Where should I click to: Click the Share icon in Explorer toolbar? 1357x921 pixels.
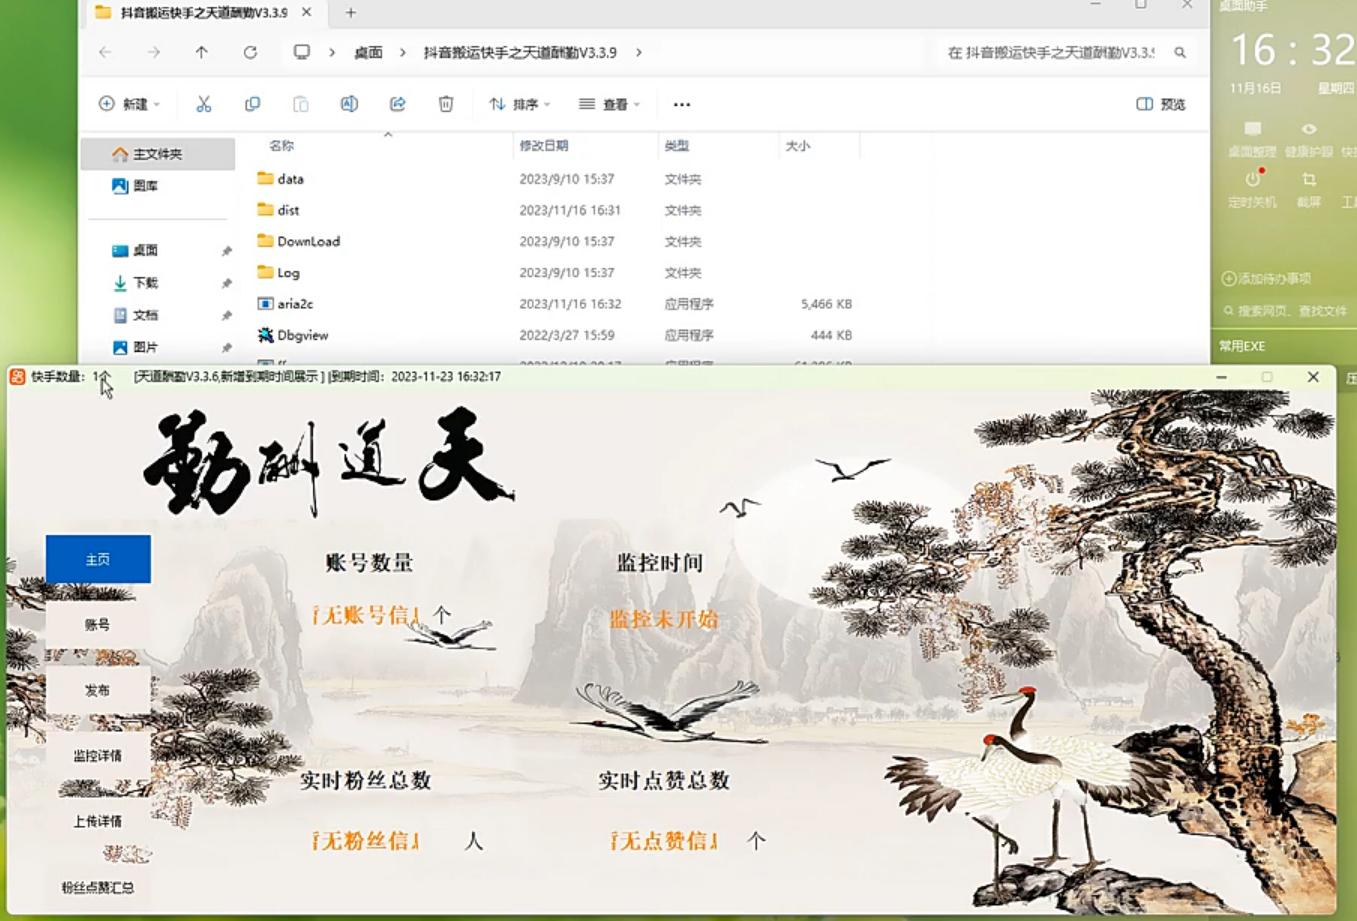pos(397,103)
